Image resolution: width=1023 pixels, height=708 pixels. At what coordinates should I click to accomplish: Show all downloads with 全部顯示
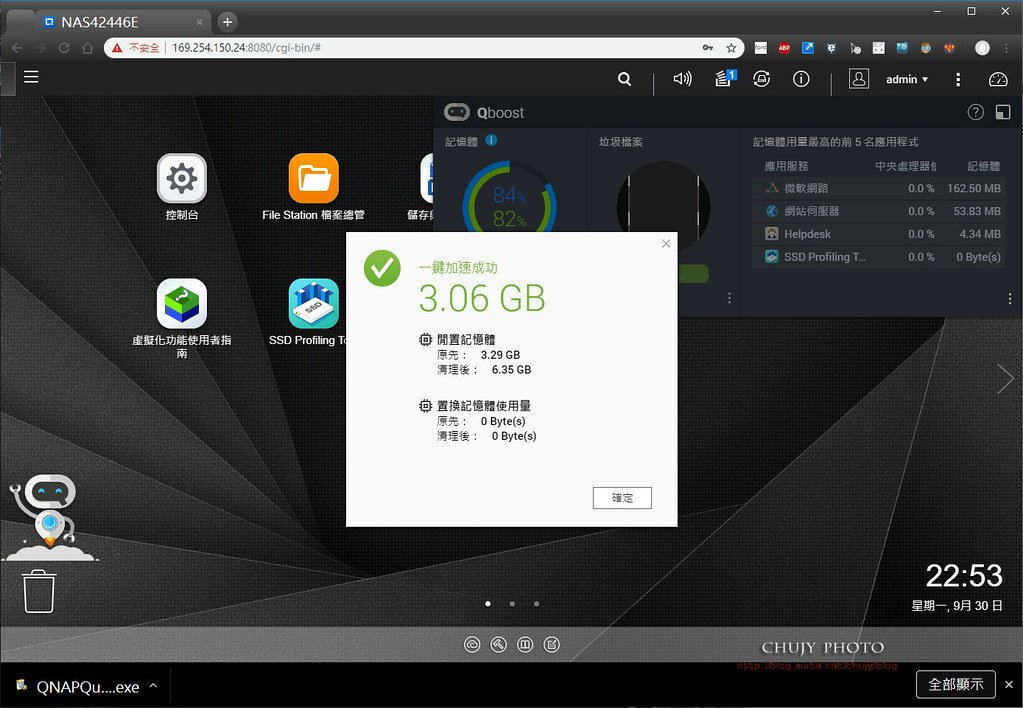[x=956, y=685]
